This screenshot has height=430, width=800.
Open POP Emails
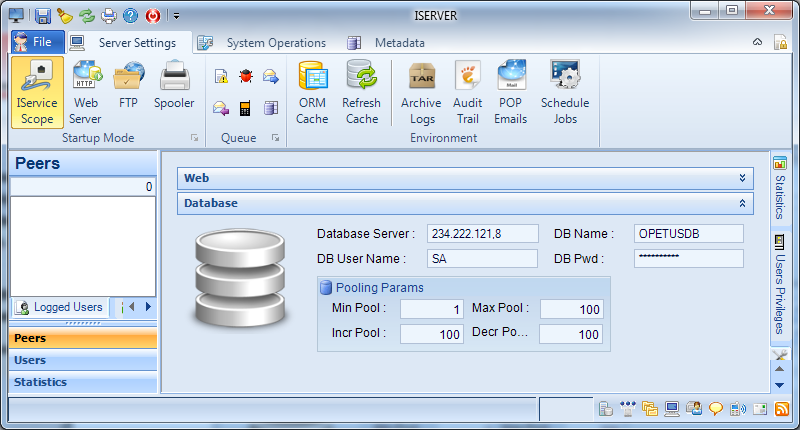(511, 92)
